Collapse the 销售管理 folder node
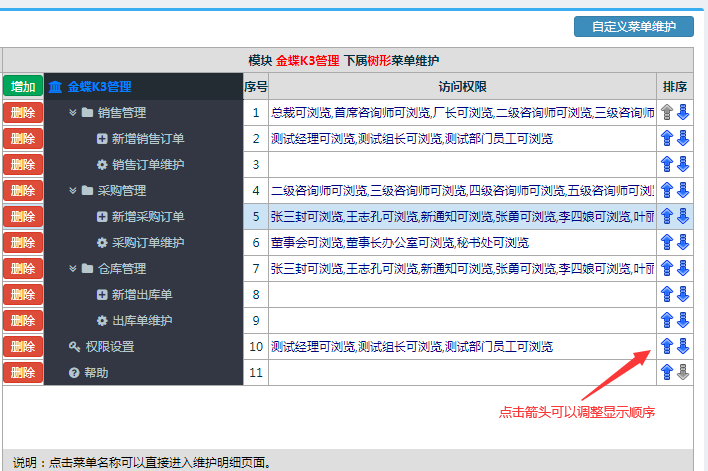This screenshot has width=708, height=471. [x=73, y=112]
